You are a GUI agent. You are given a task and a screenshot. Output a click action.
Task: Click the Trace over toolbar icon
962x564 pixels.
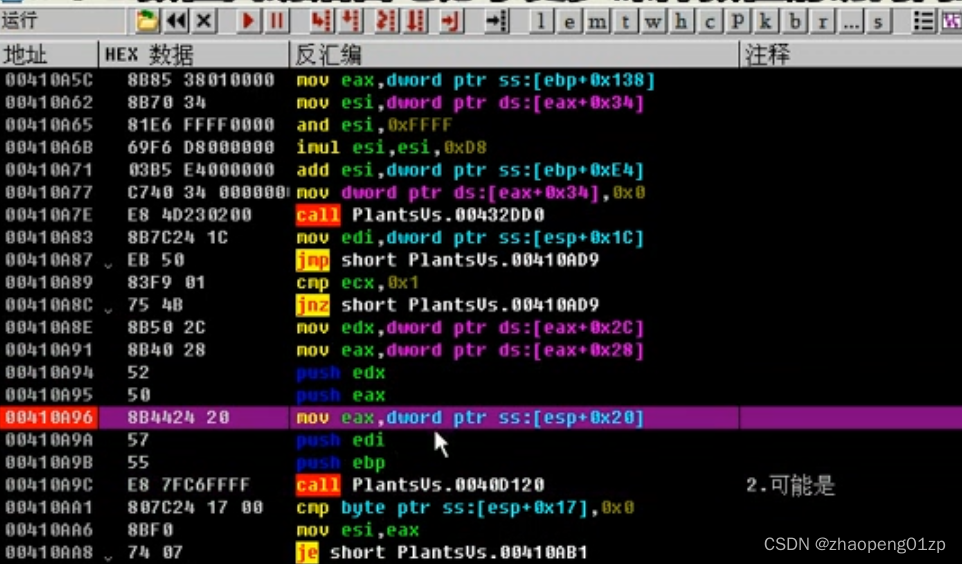point(416,21)
